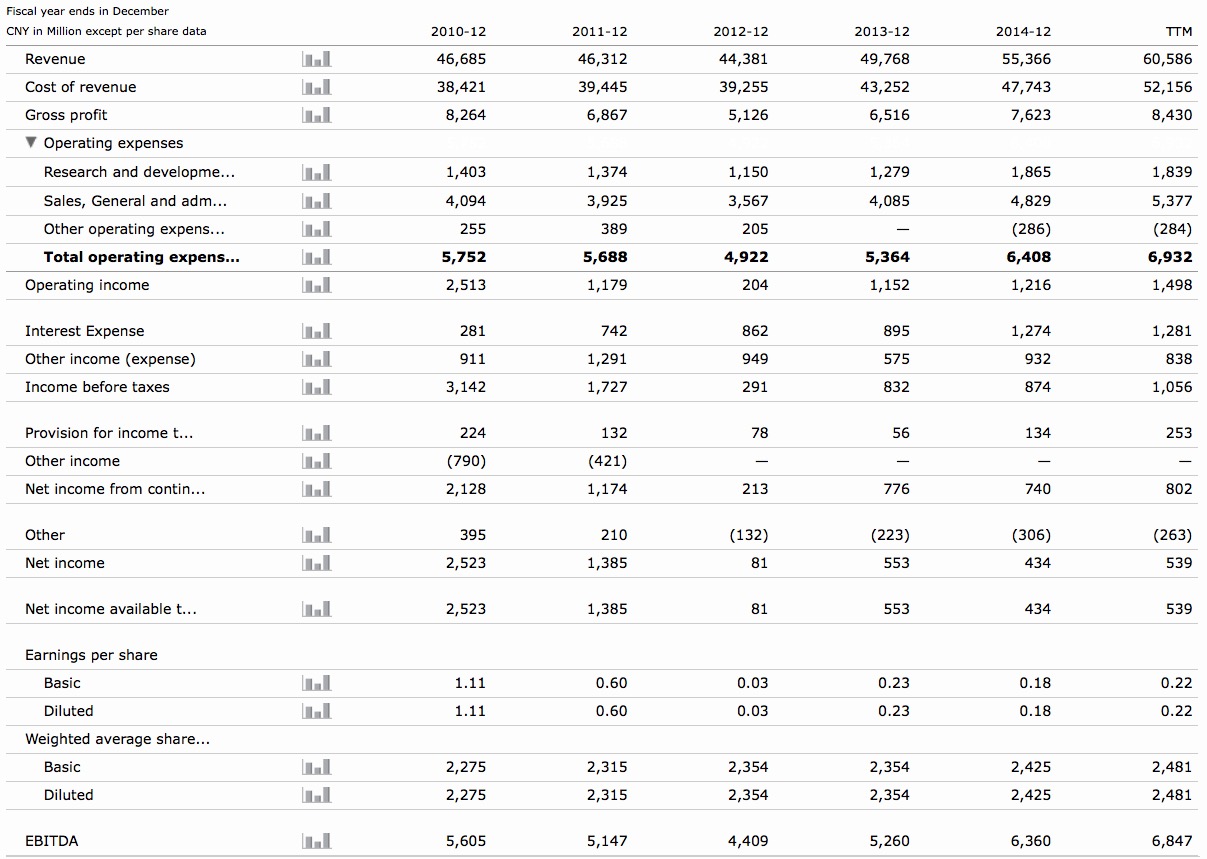The image size is (1207, 859).
Task: Select the Net income from continuing row label
Action: pyautogui.click(x=115, y=489)
